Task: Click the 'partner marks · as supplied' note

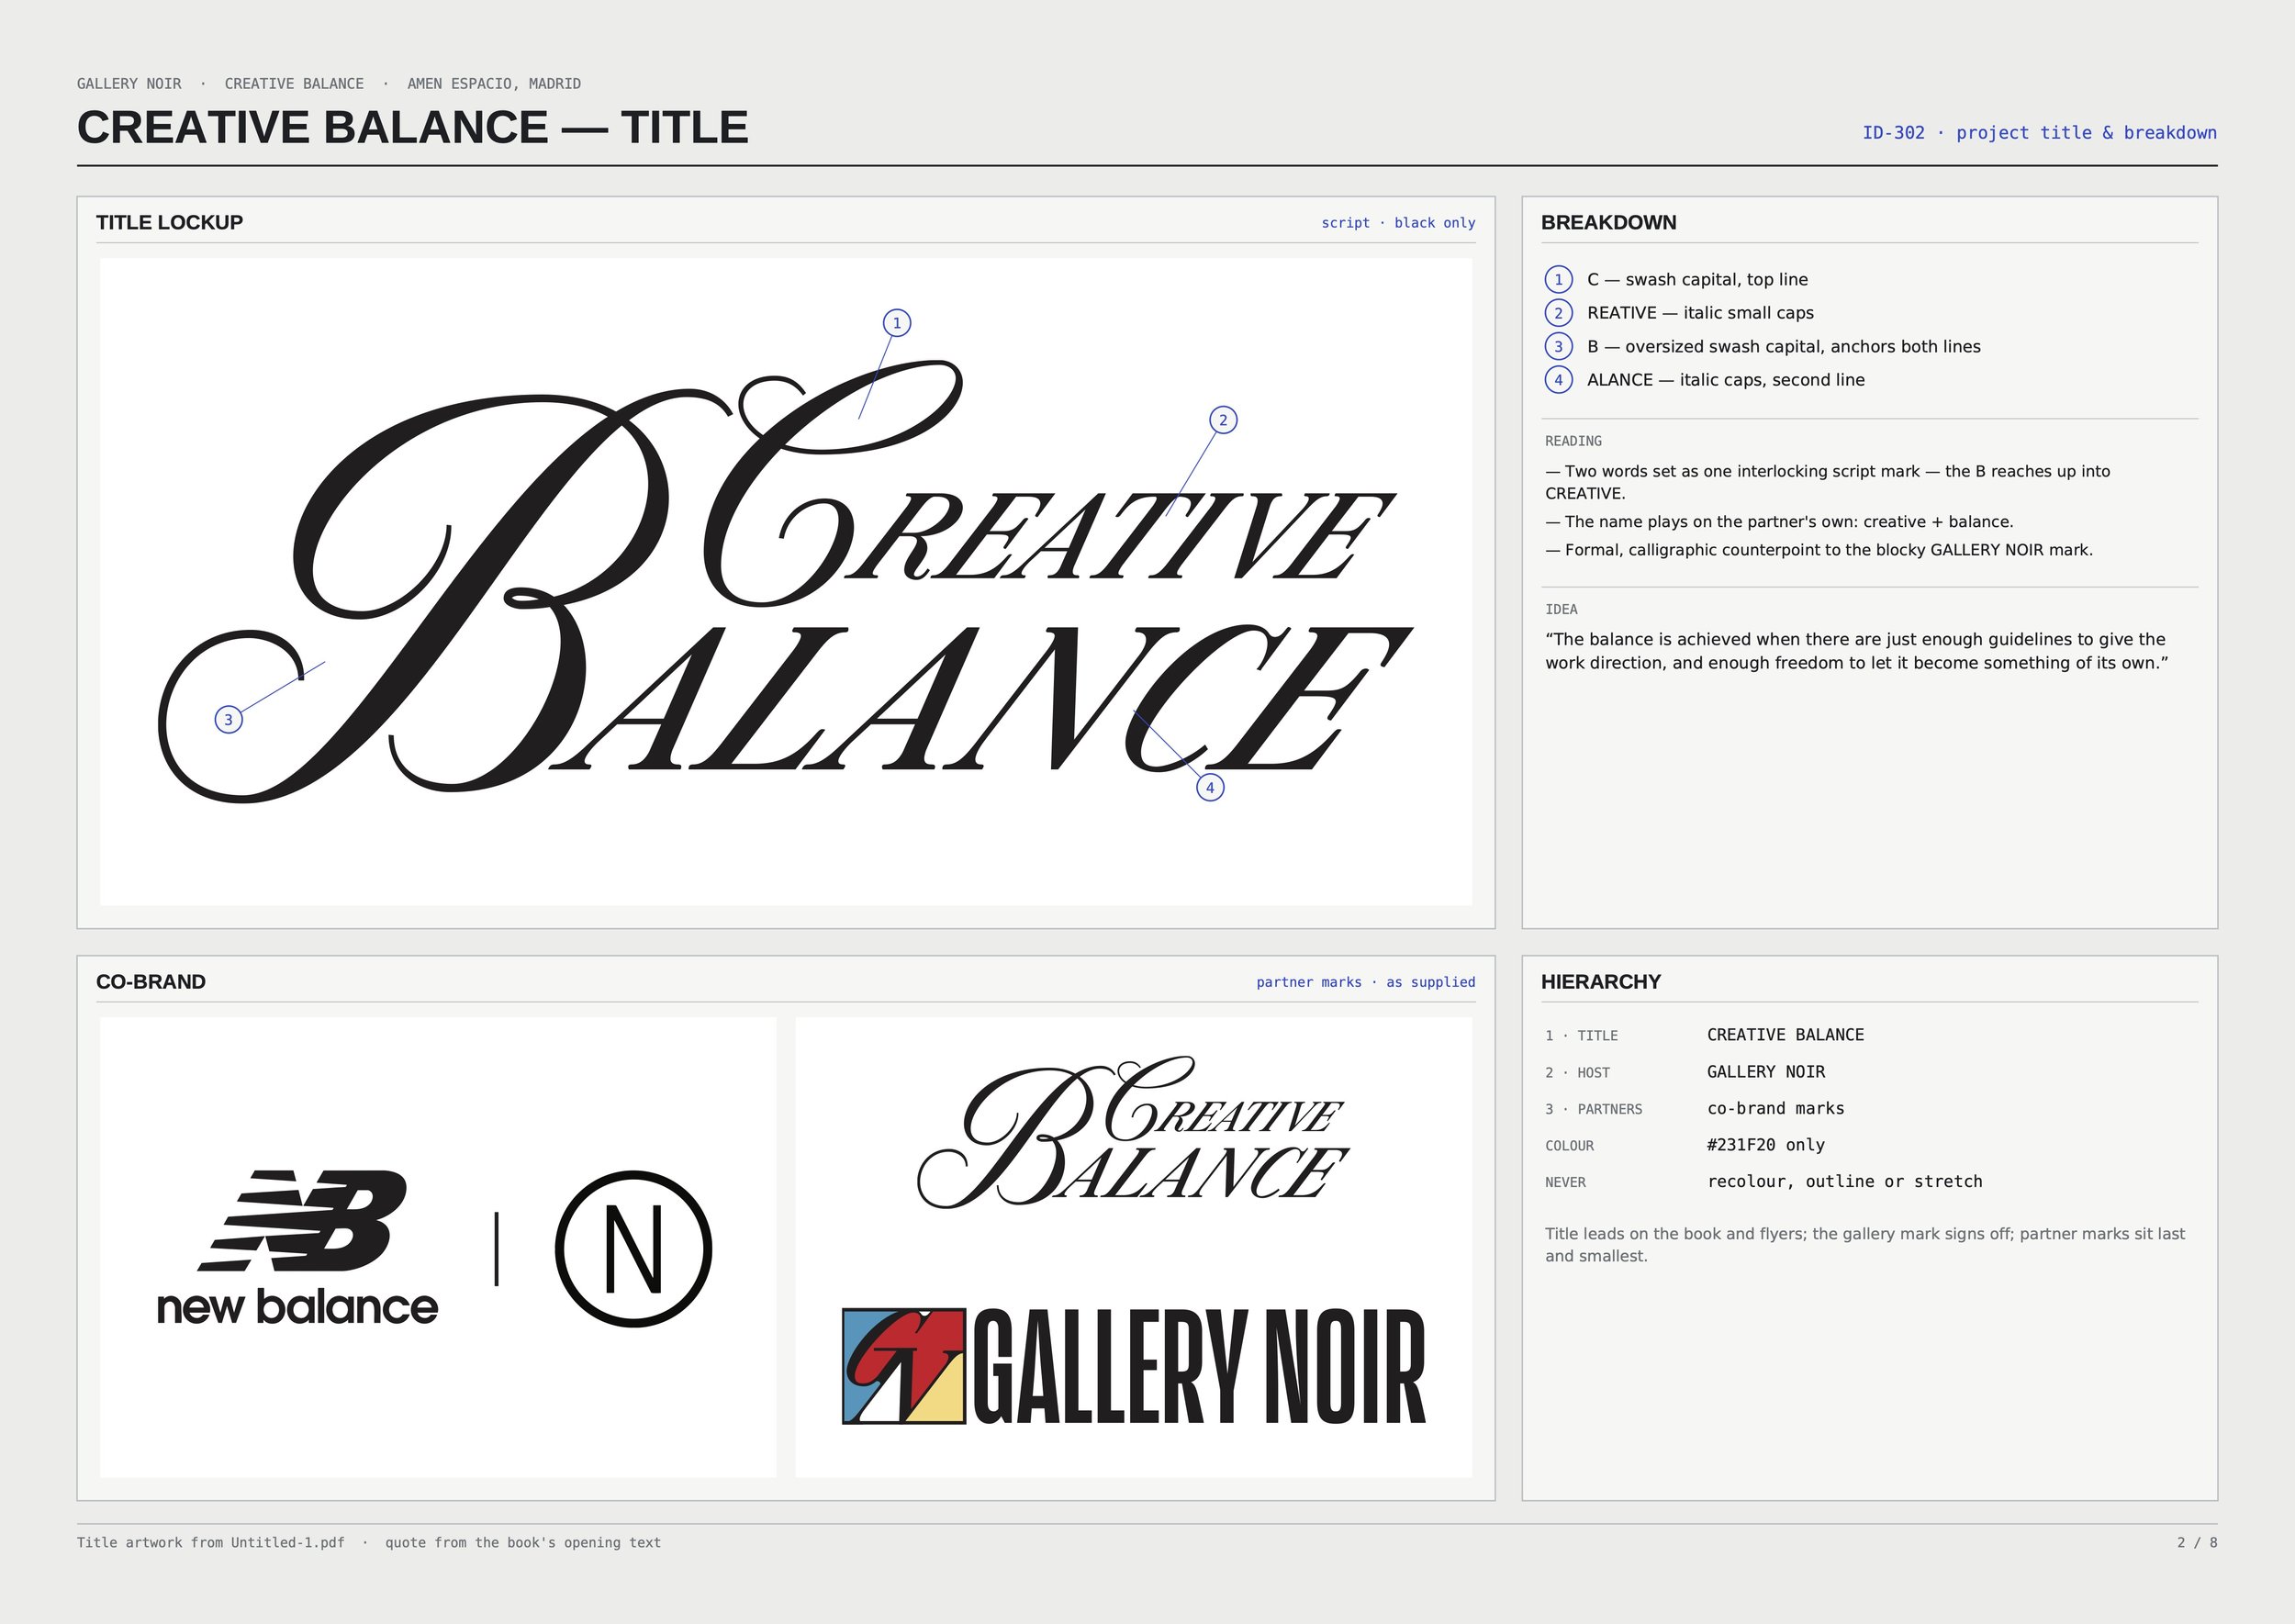Action: 1366,982
